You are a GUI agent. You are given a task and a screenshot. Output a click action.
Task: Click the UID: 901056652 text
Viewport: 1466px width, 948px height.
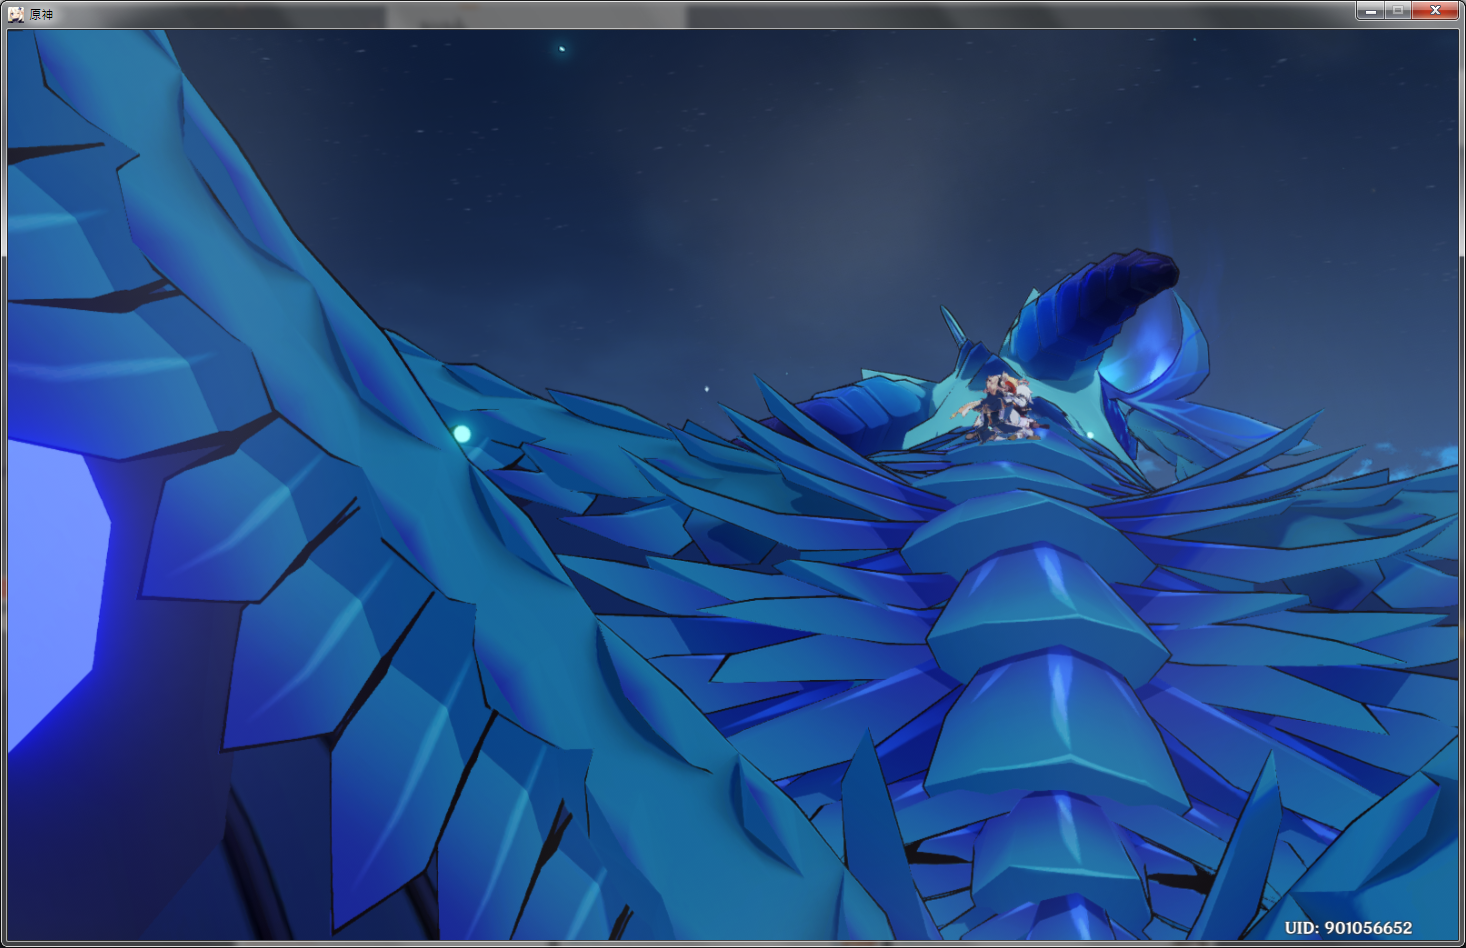(x=1348, y=928)
